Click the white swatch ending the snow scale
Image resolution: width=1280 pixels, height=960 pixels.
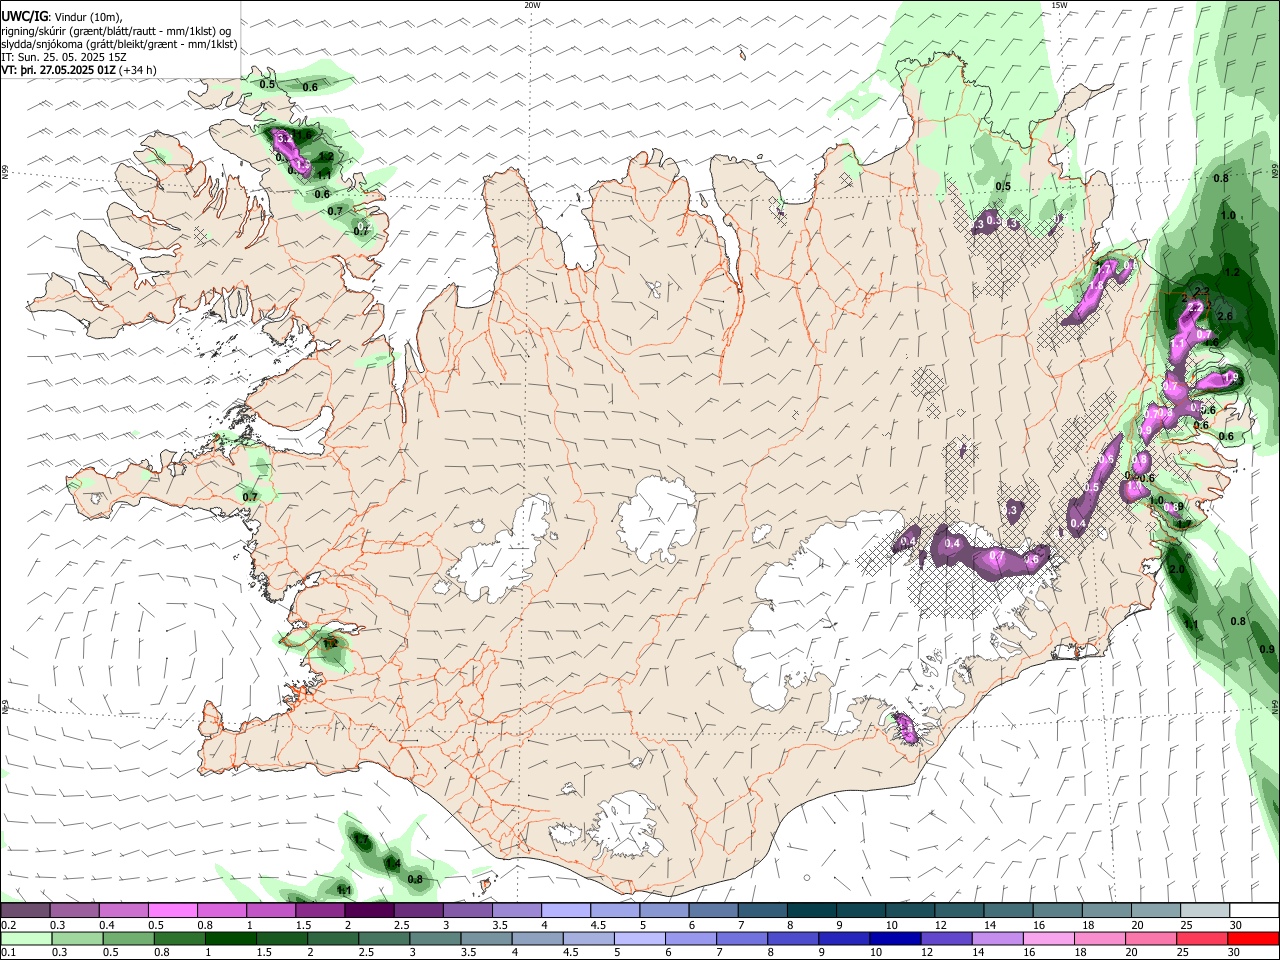[x=1253, y=911]
